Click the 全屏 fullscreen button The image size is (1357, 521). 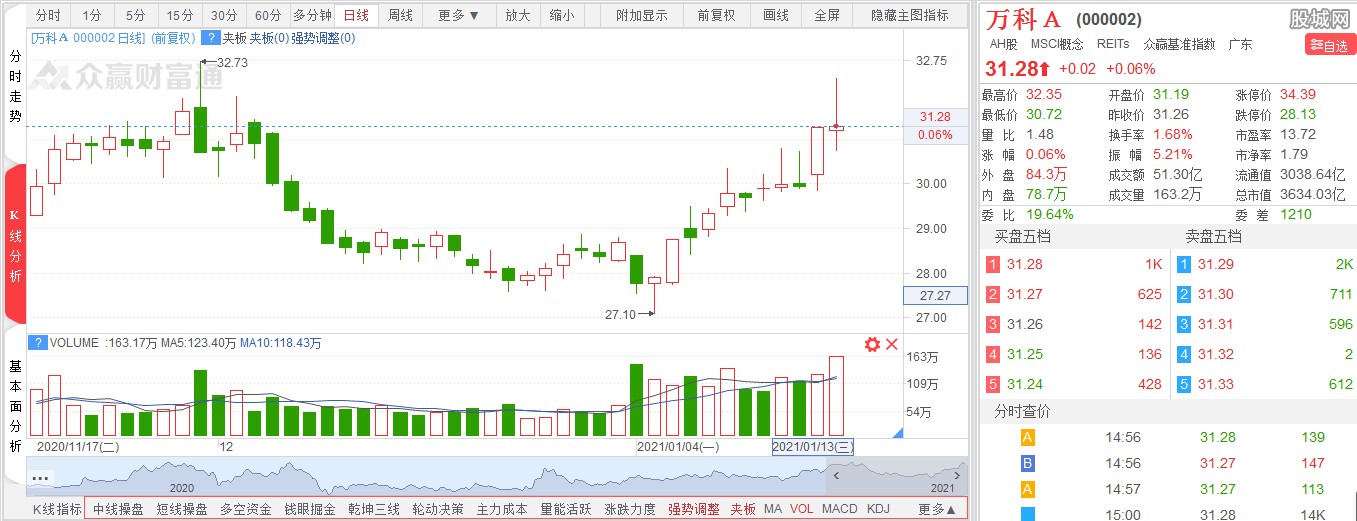coord(827,15)
